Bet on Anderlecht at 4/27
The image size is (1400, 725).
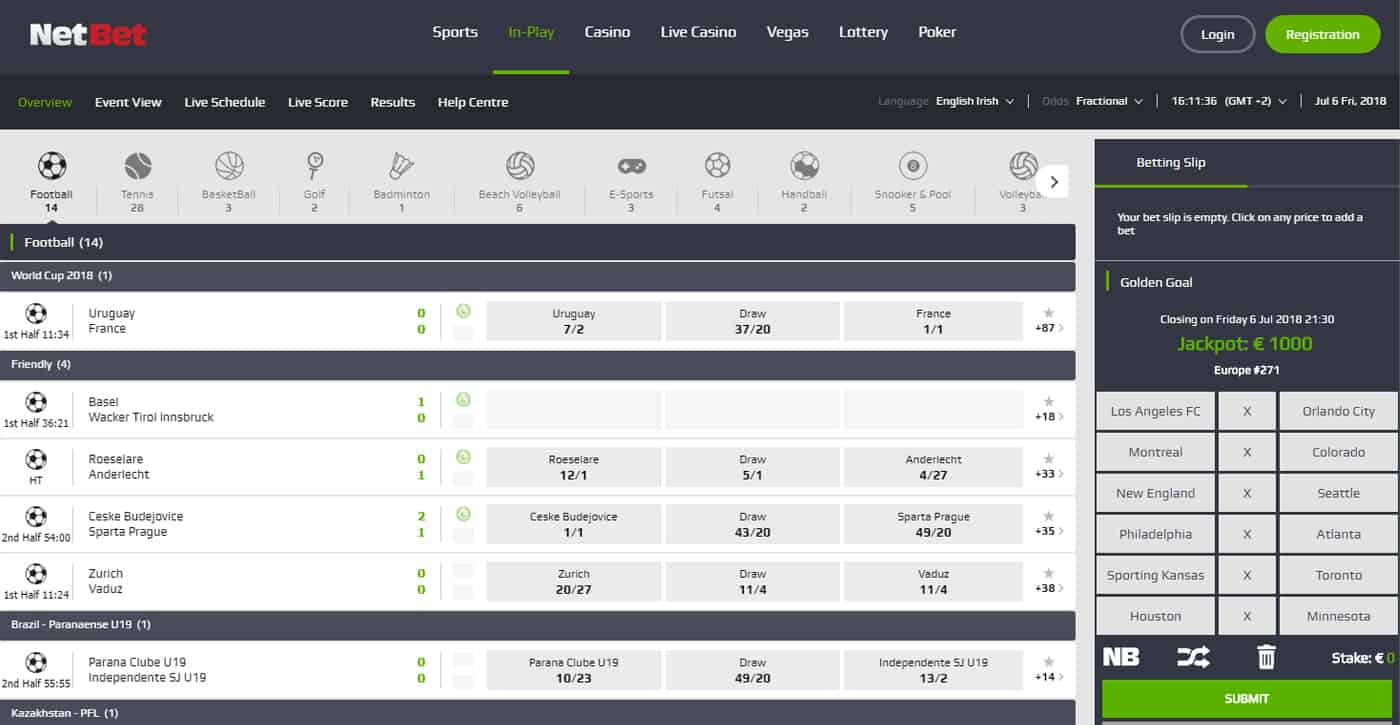[933, 467]
